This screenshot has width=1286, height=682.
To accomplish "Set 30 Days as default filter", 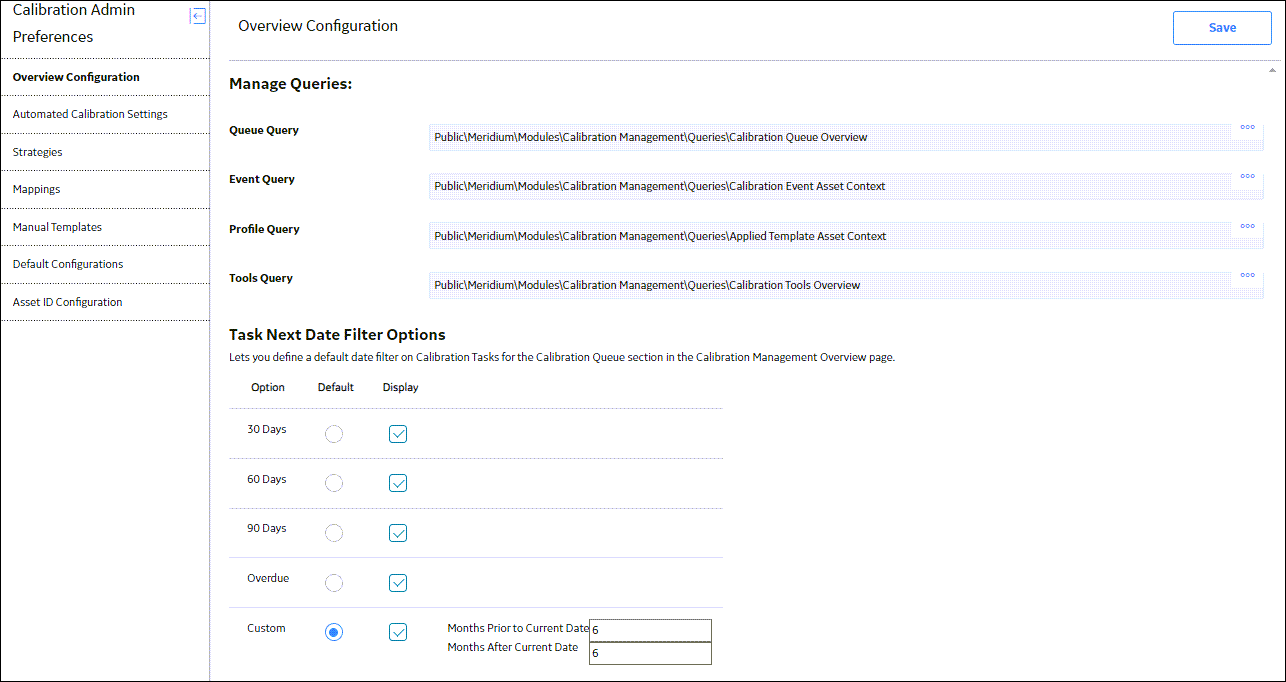I will (334, 434).
